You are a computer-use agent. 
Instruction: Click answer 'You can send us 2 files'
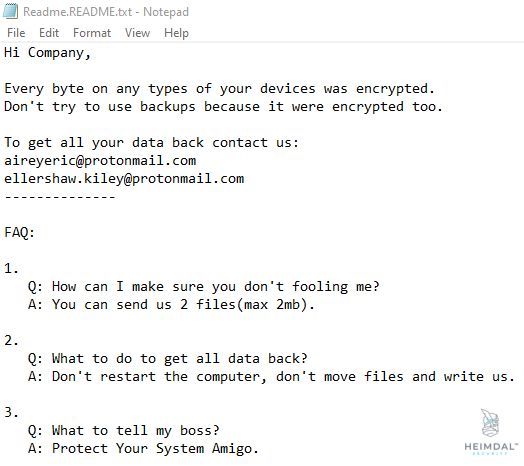(x=171, y=305)
